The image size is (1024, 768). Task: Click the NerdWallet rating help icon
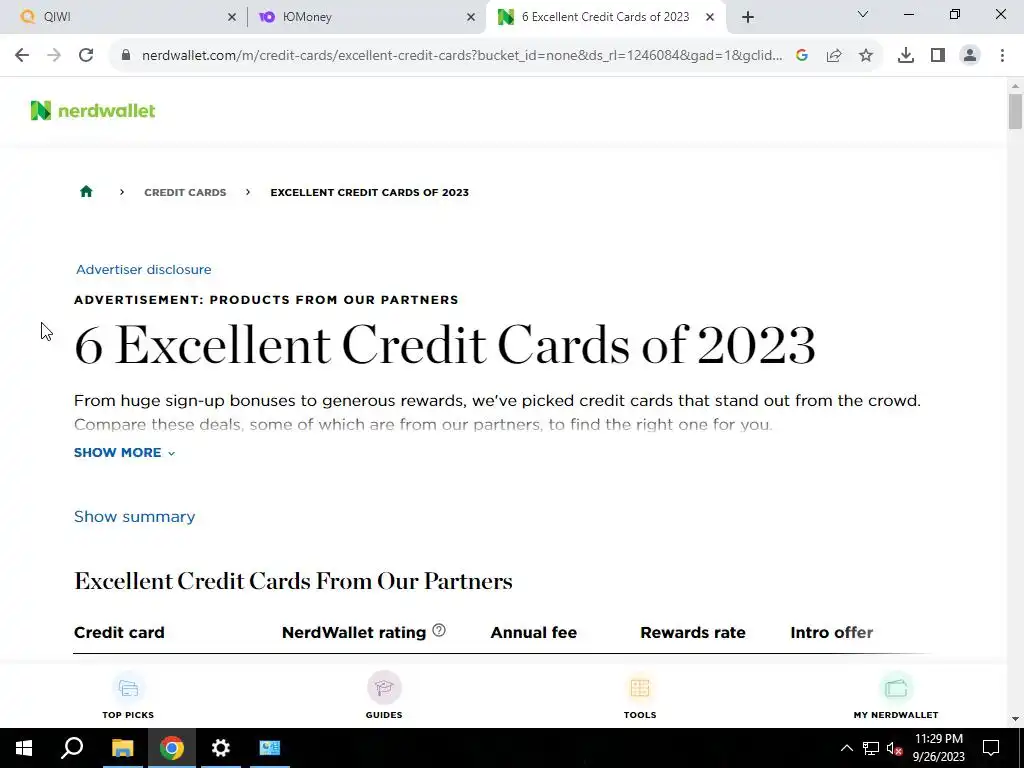pyautogui.click(x=439, y=630)
